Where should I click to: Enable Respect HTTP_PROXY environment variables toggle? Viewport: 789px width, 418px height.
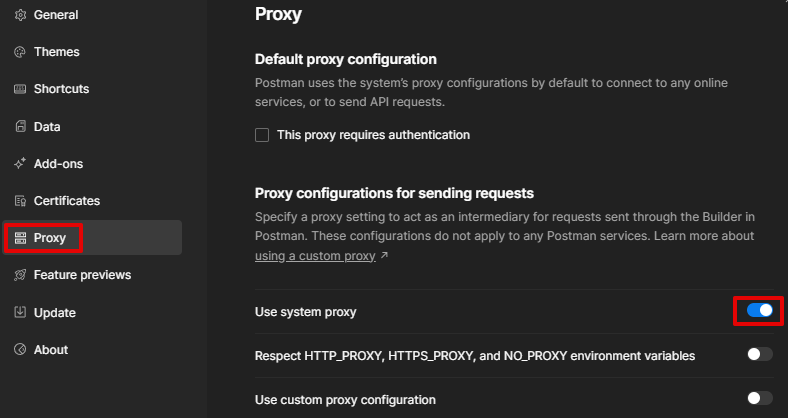click(x=759, y=354)
